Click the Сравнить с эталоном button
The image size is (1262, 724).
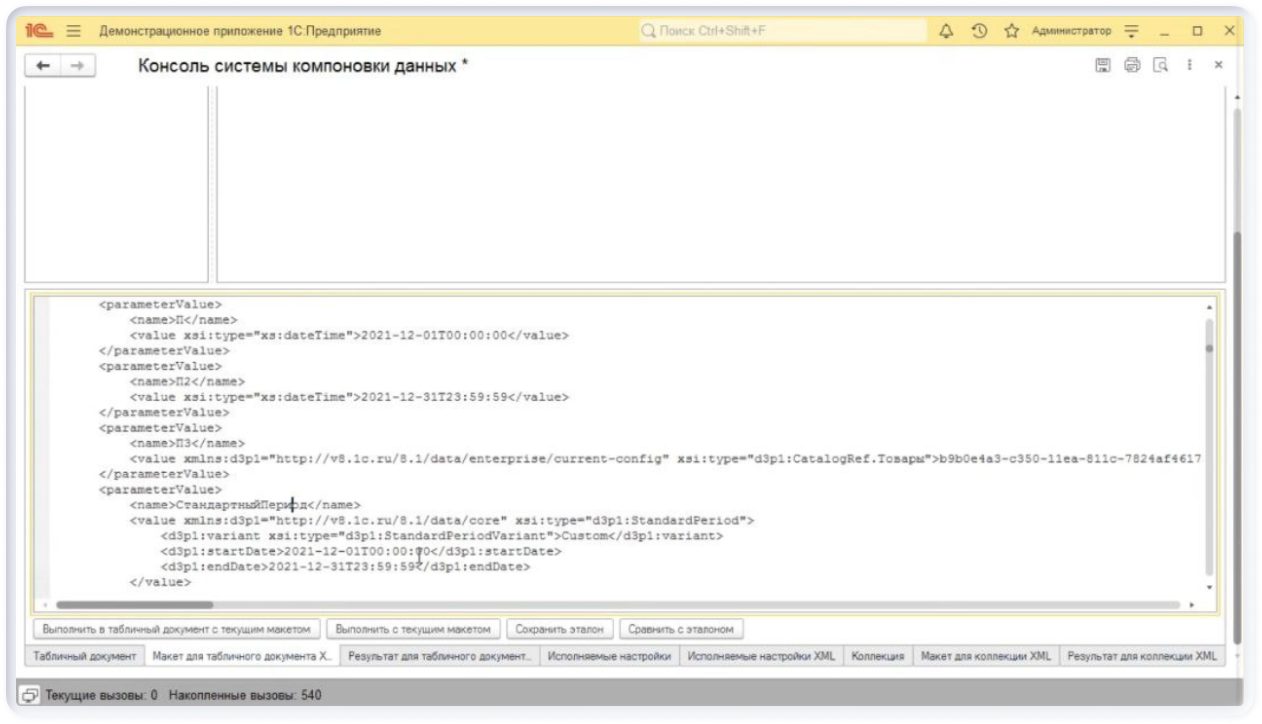pos(681,630)
